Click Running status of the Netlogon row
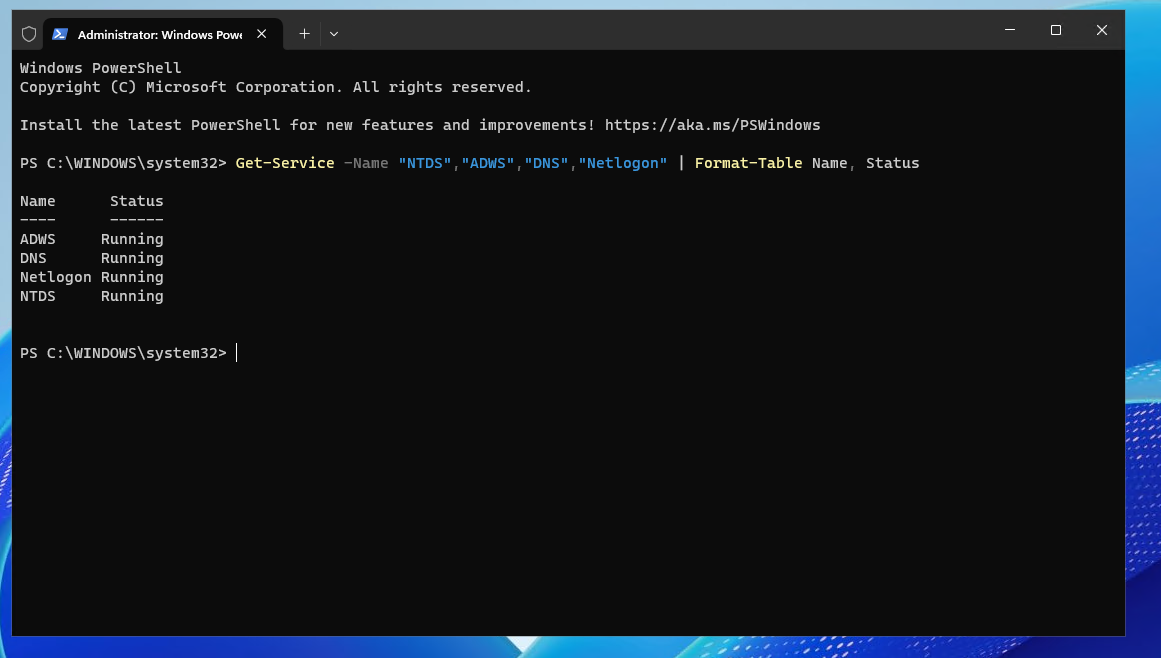The height and width of the screenshot is (658, 1161). (133, 277)
